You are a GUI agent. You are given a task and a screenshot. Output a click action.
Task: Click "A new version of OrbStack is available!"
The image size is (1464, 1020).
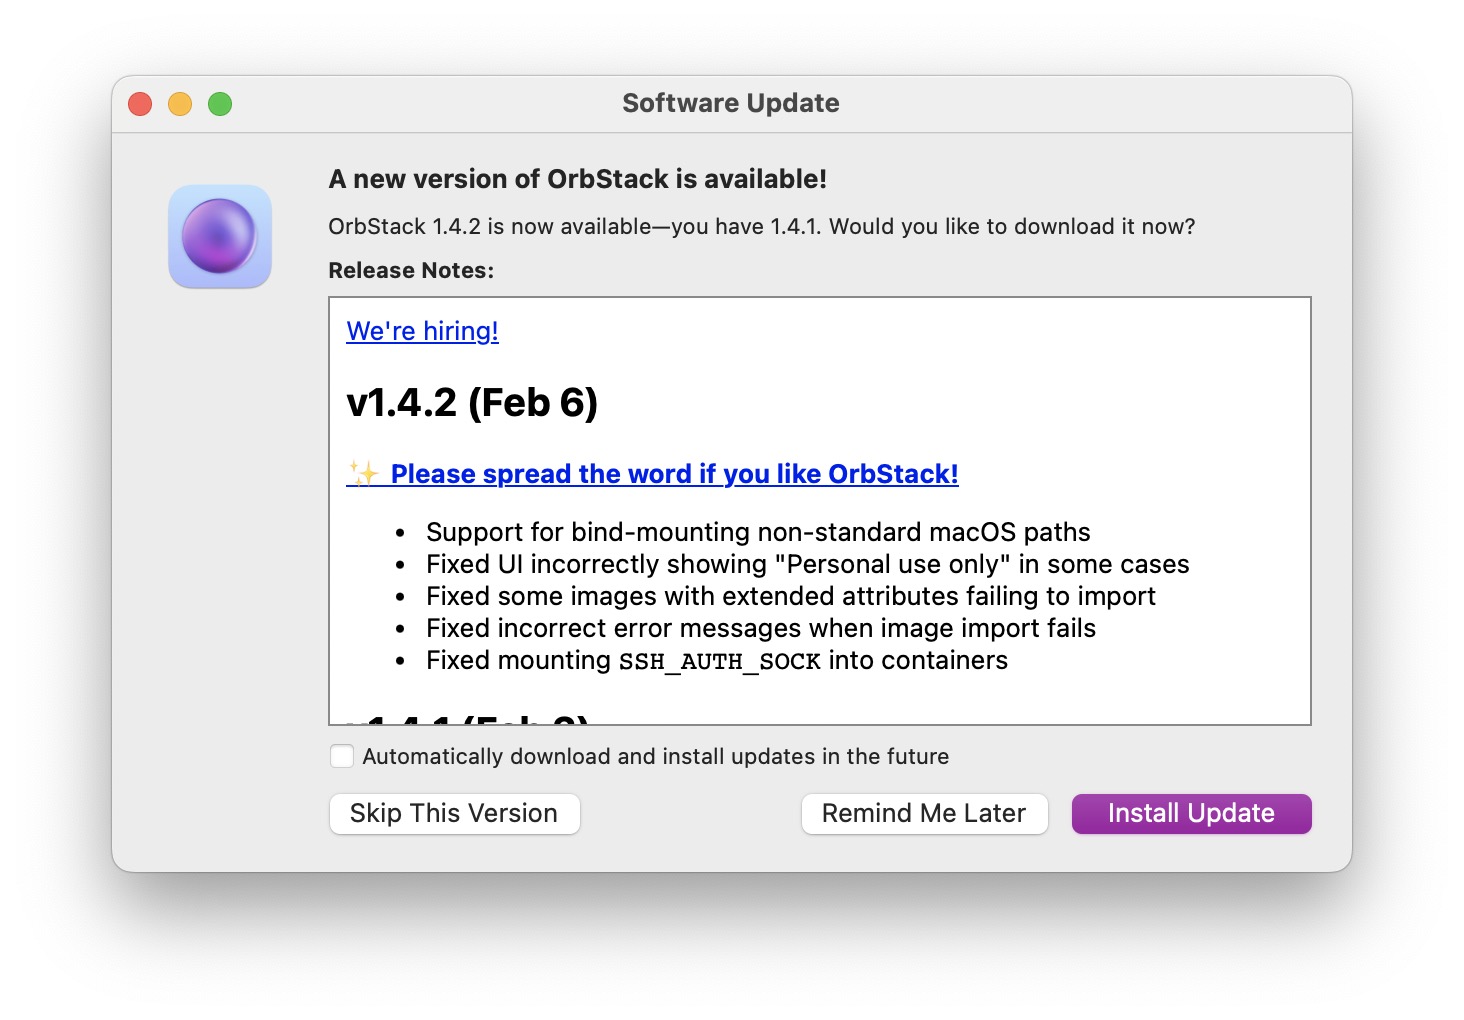coord(578,179)
